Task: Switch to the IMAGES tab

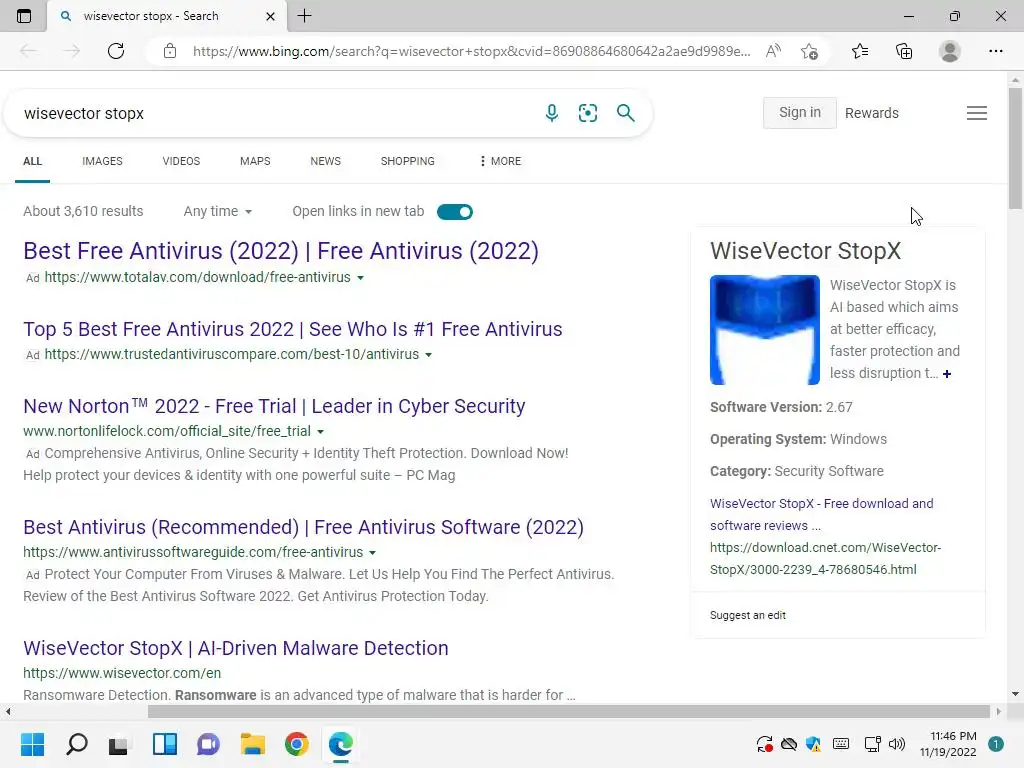Action: coord(102,161)
